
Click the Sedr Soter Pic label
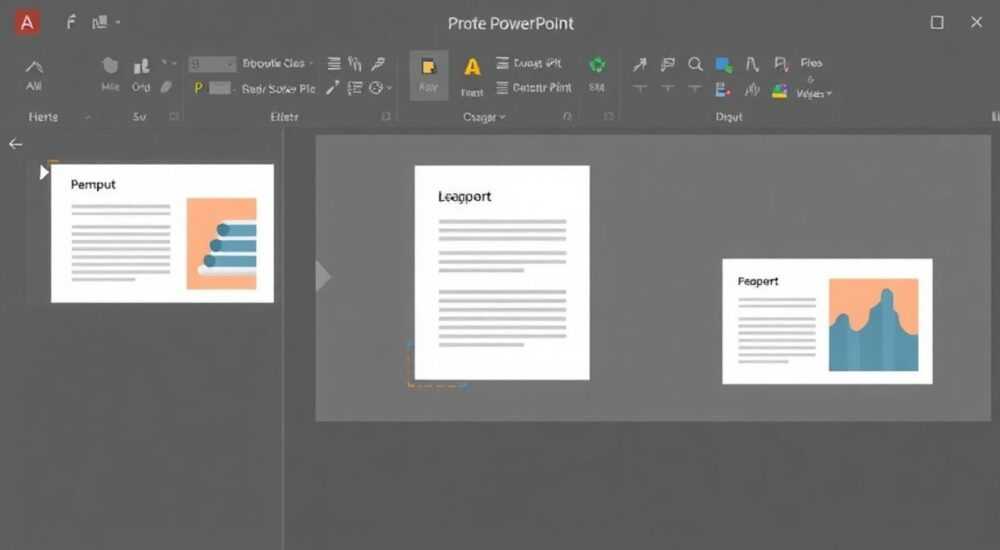279,89
